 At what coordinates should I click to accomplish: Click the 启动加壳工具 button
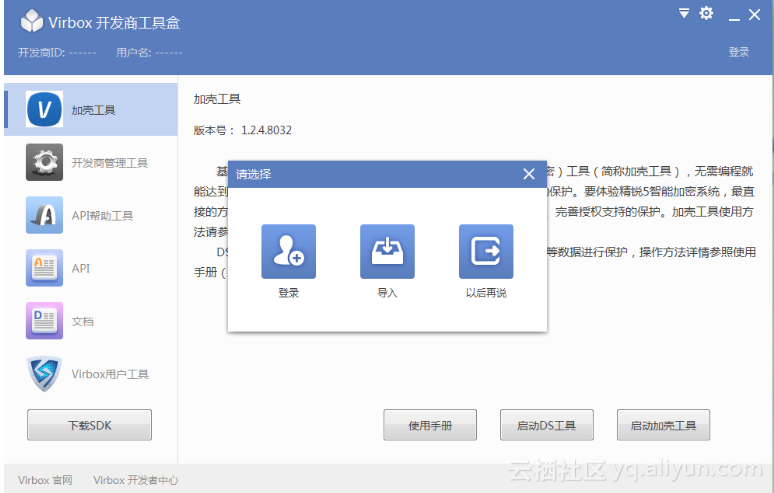[663, 425]
